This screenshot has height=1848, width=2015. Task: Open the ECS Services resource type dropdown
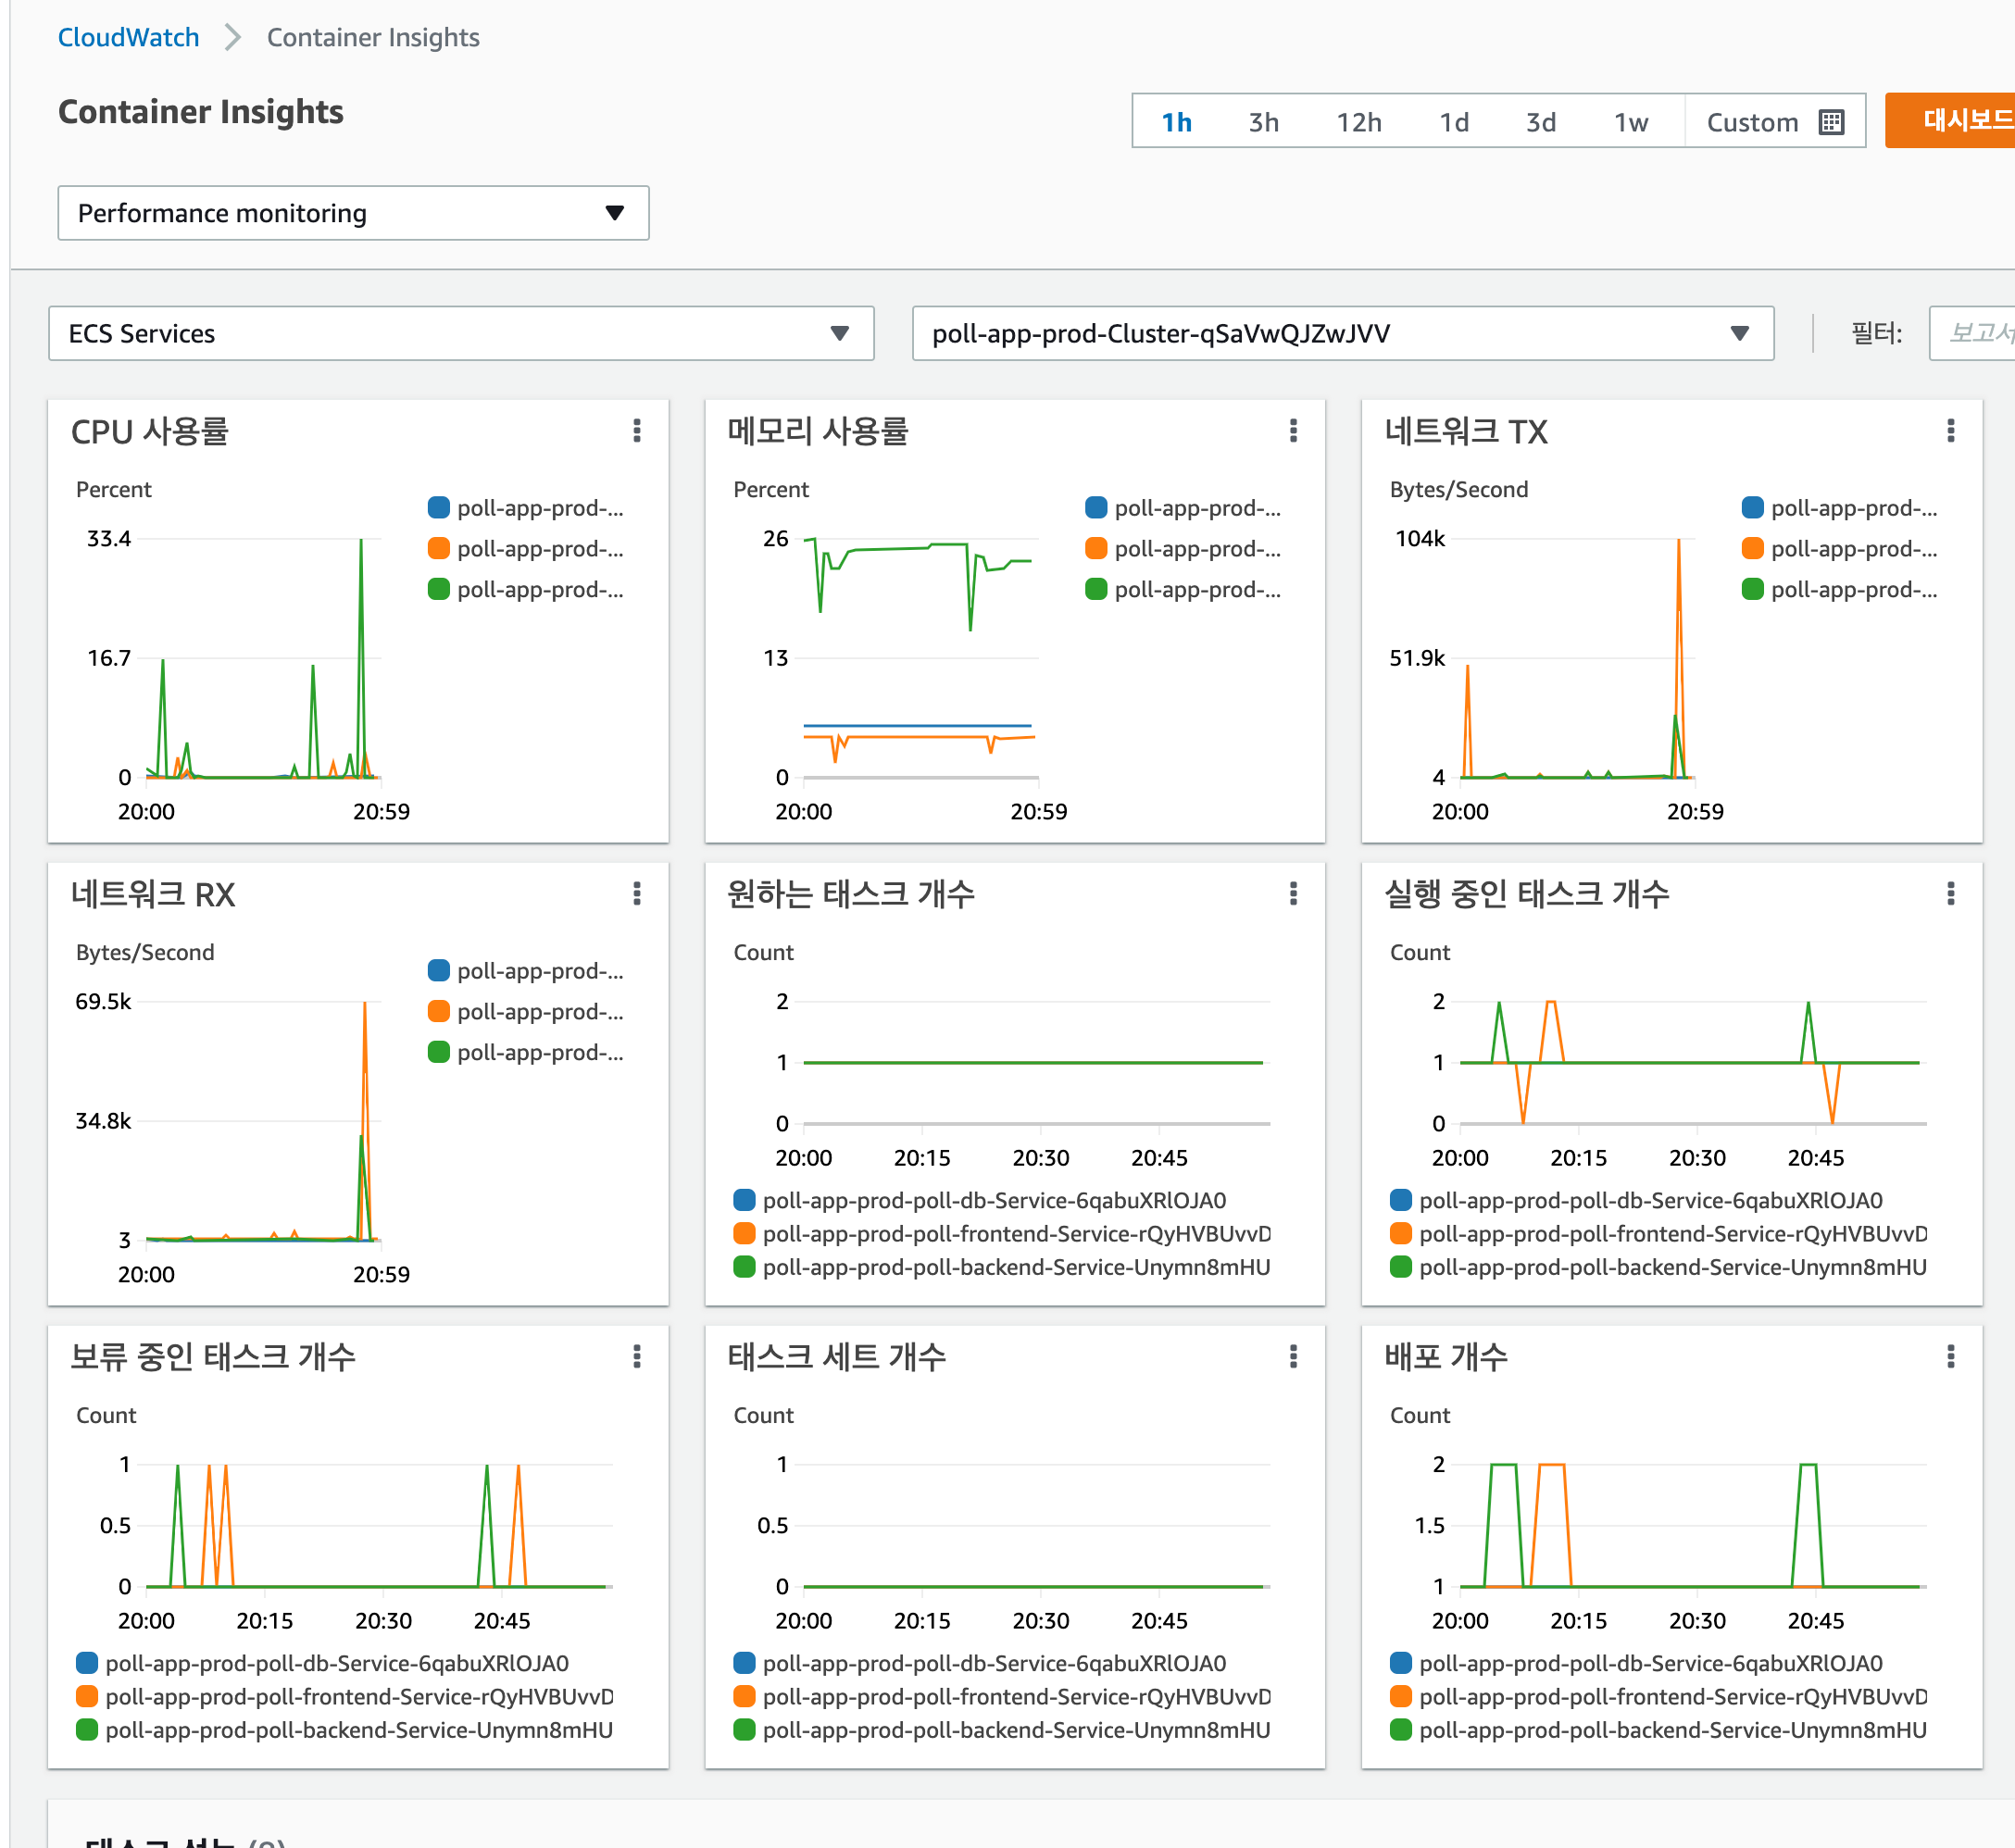(461, 333)
